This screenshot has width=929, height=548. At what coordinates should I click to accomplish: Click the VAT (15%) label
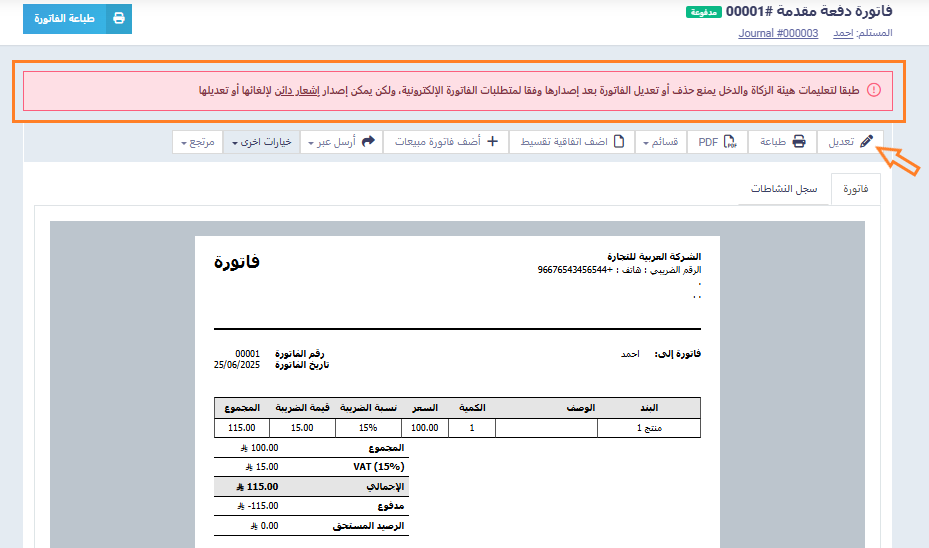point(379,467)
